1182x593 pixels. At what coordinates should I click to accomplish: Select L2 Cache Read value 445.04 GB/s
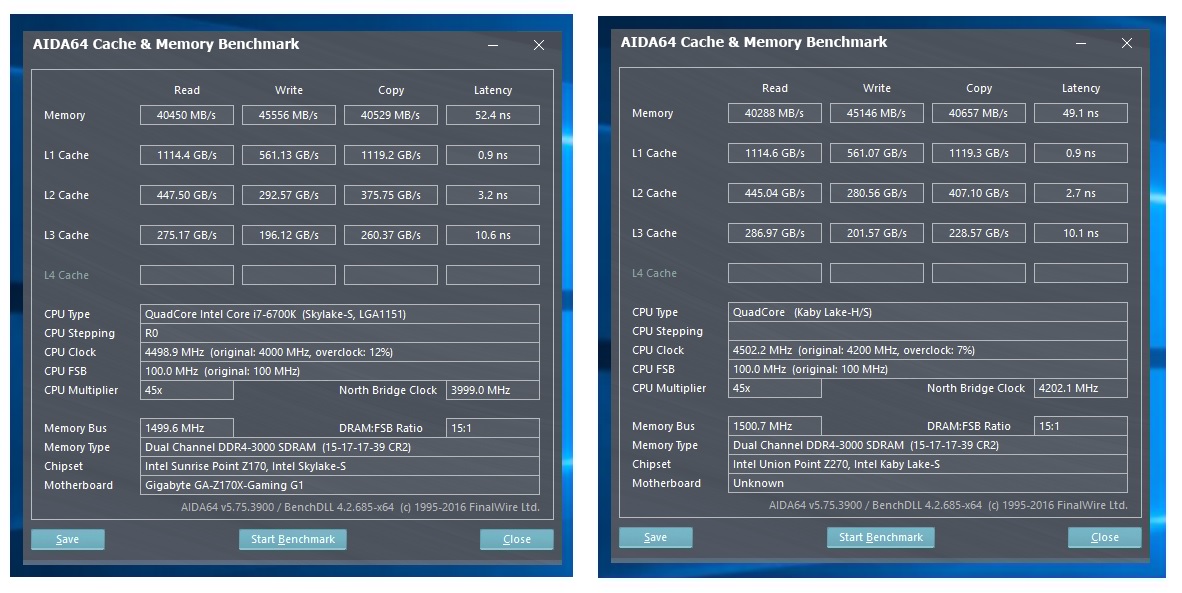[775, 193]
